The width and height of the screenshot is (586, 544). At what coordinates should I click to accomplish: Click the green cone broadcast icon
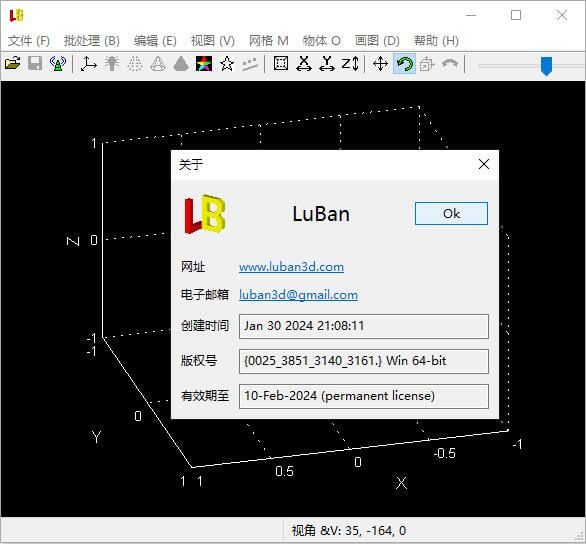(x=58, y=64)
